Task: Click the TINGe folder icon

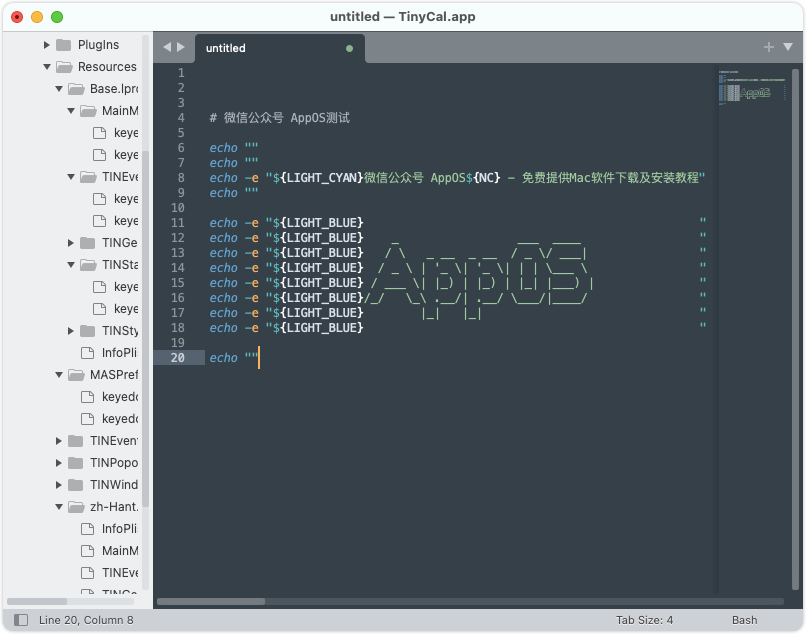Action: click(88, 243)
